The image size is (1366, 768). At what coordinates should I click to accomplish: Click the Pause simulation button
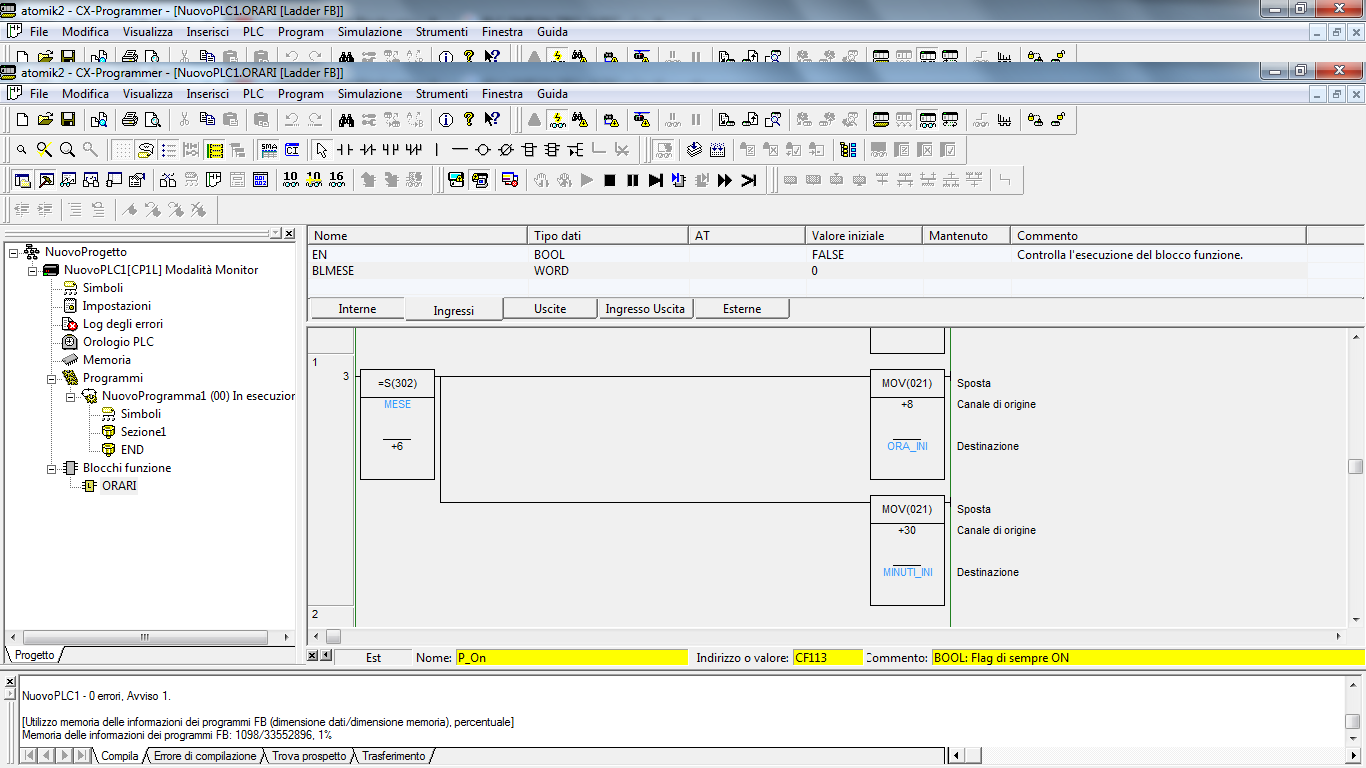click(x=632, y=180)
